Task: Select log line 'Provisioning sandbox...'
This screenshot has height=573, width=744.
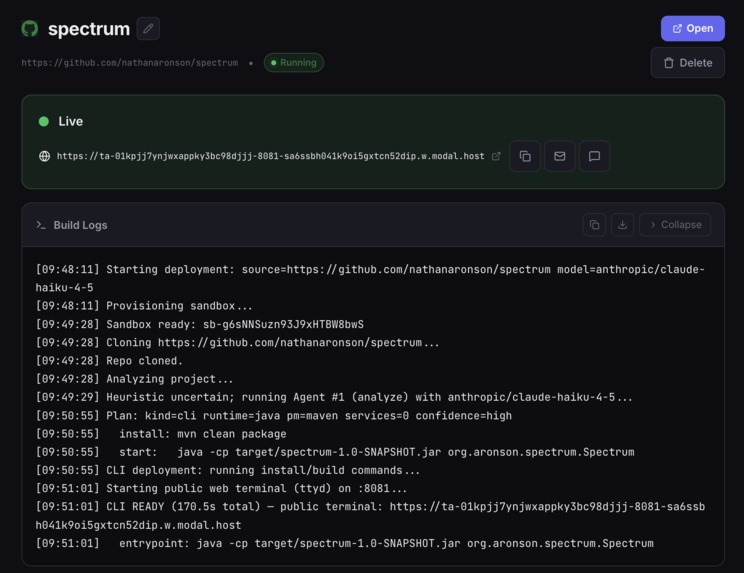Action: pyautogui.click(x=144, y=306)
